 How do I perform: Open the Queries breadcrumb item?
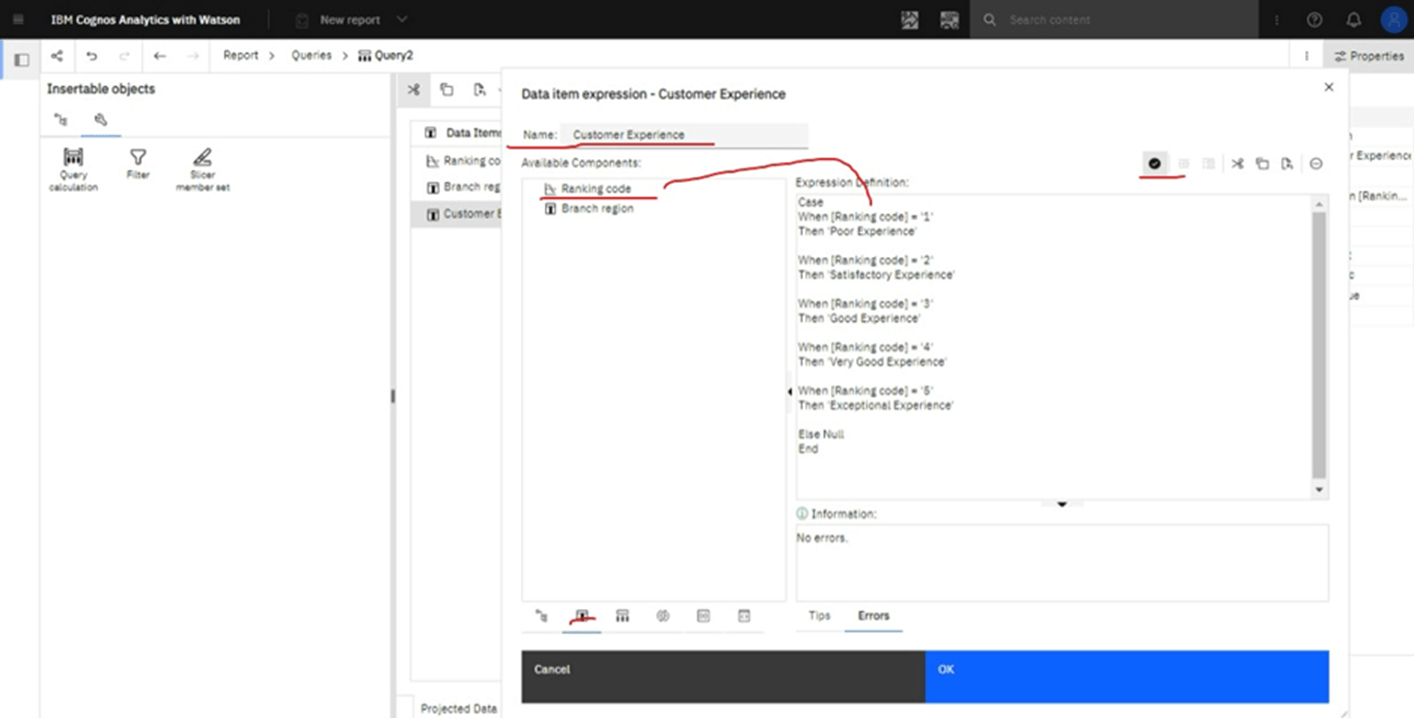[x=310, y=55]
